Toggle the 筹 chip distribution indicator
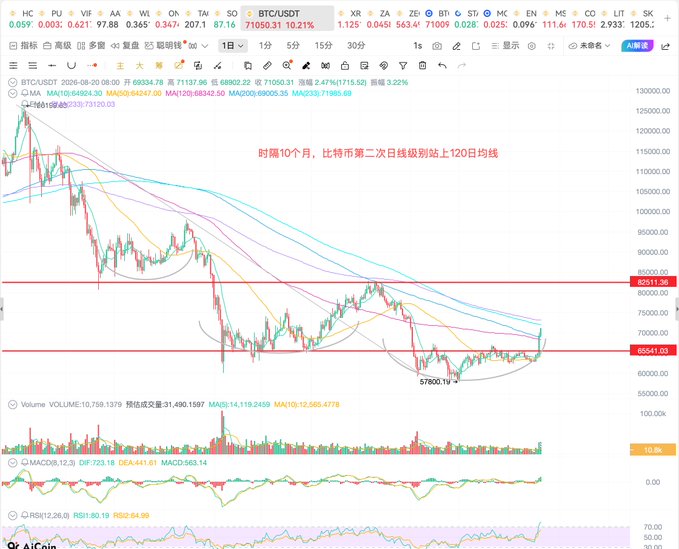The image size is (679, 549). click(159, 65)
